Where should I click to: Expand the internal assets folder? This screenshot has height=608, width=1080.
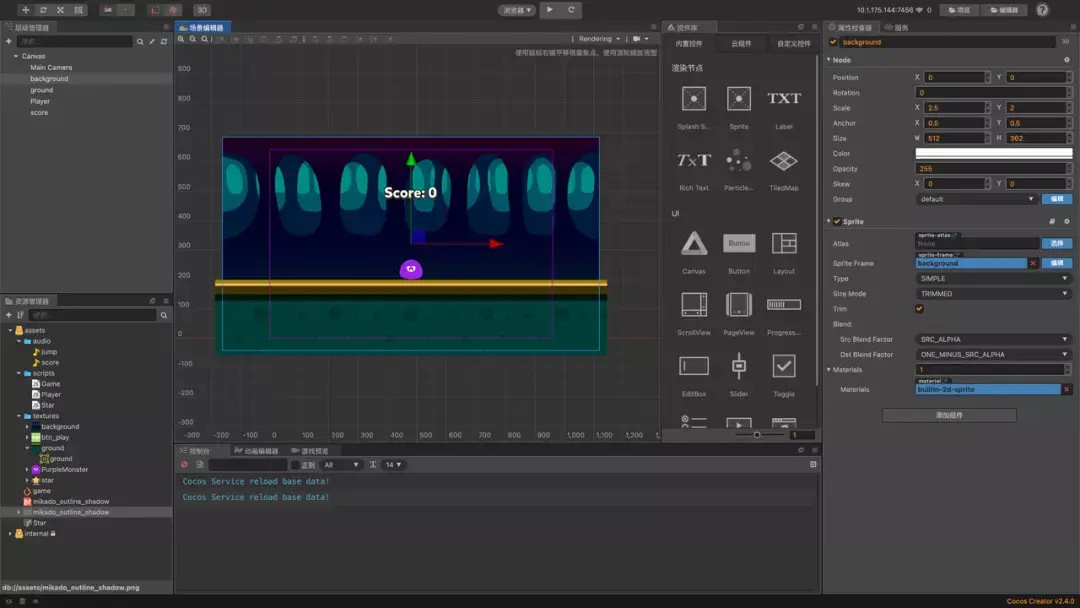click(10, 534)
